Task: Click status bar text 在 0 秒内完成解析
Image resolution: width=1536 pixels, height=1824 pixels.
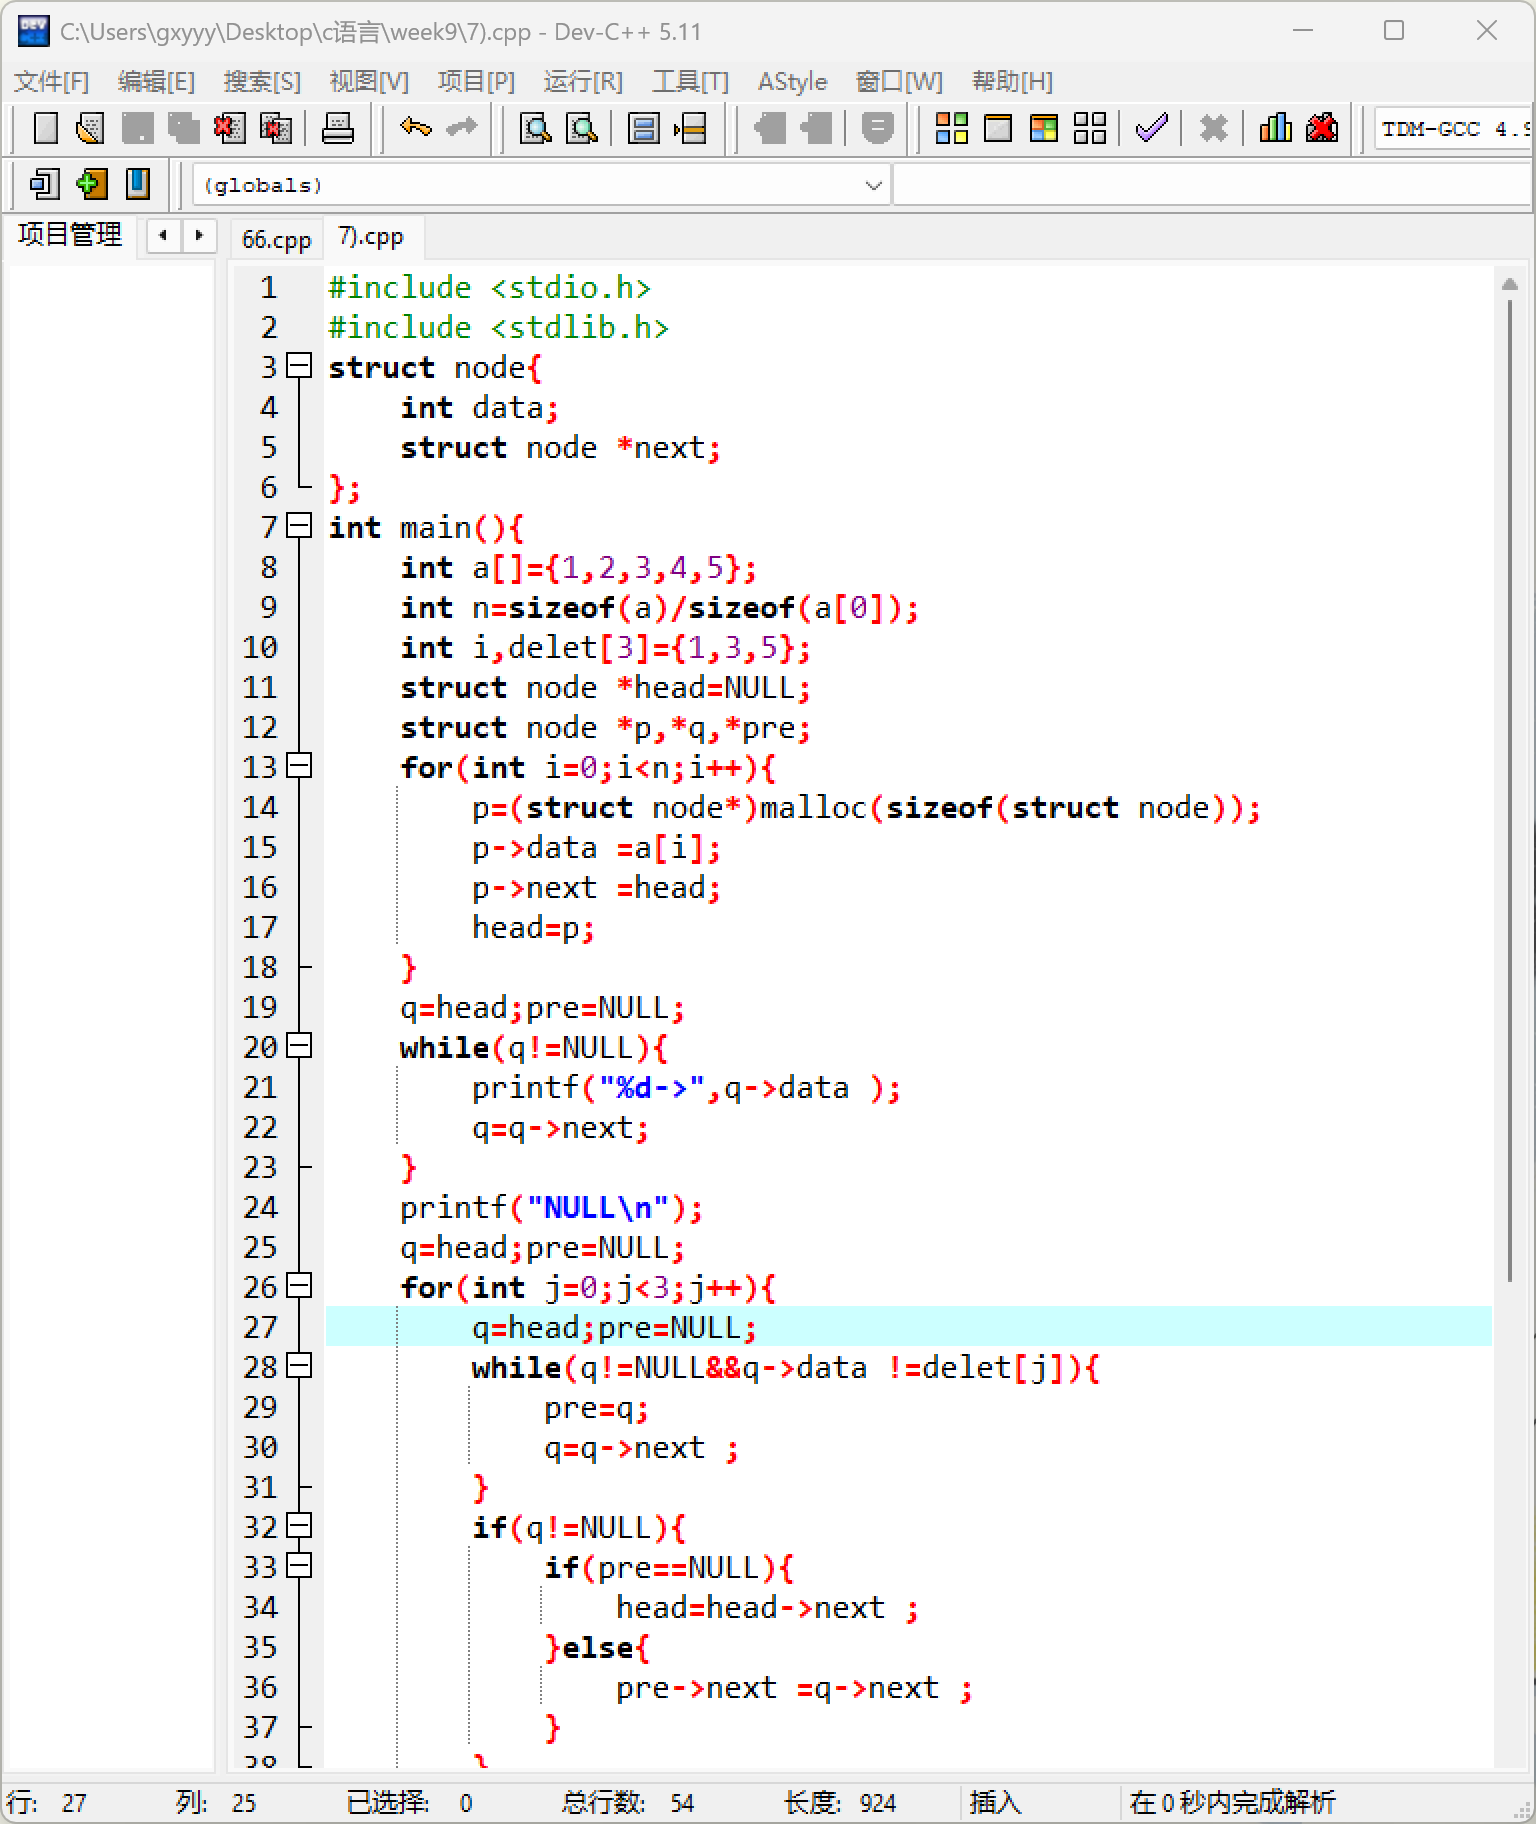Action: (1232, 1802)
